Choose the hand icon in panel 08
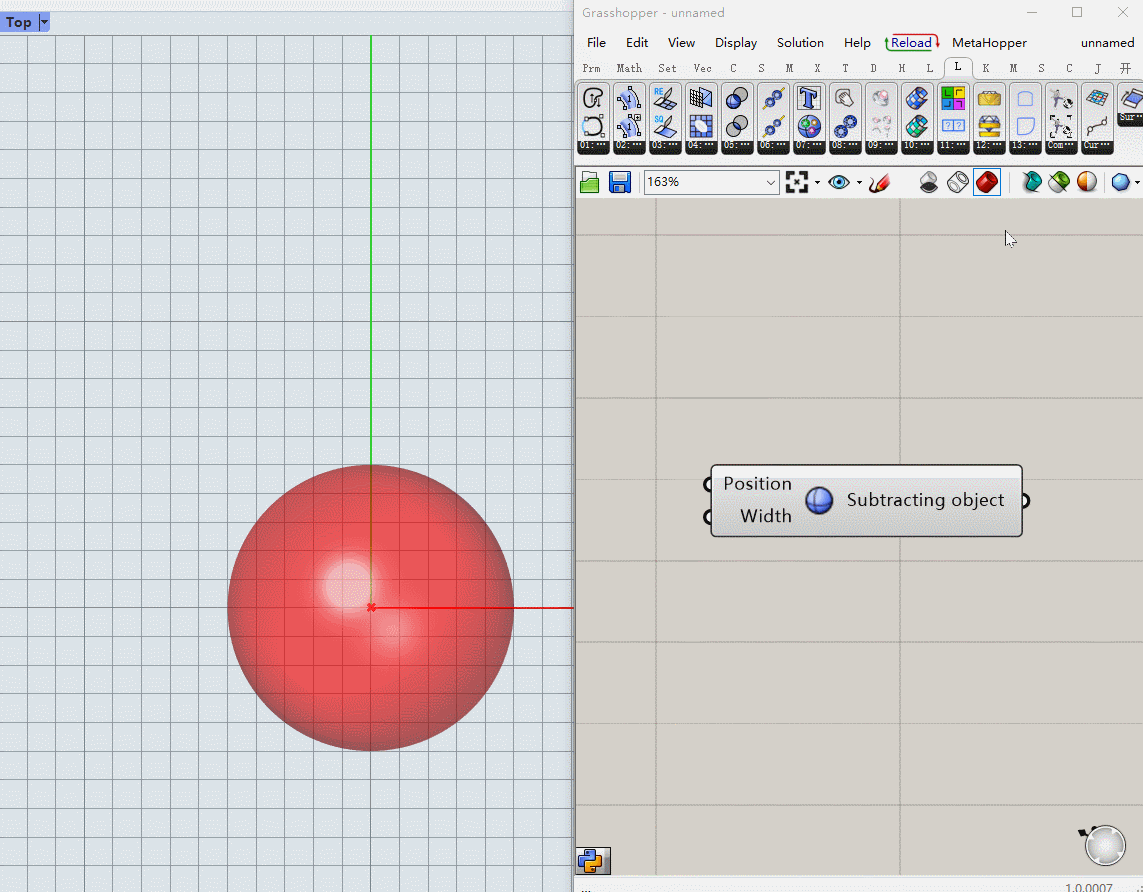The width and height of the screenshot is (1143, 892). (844, 98)
